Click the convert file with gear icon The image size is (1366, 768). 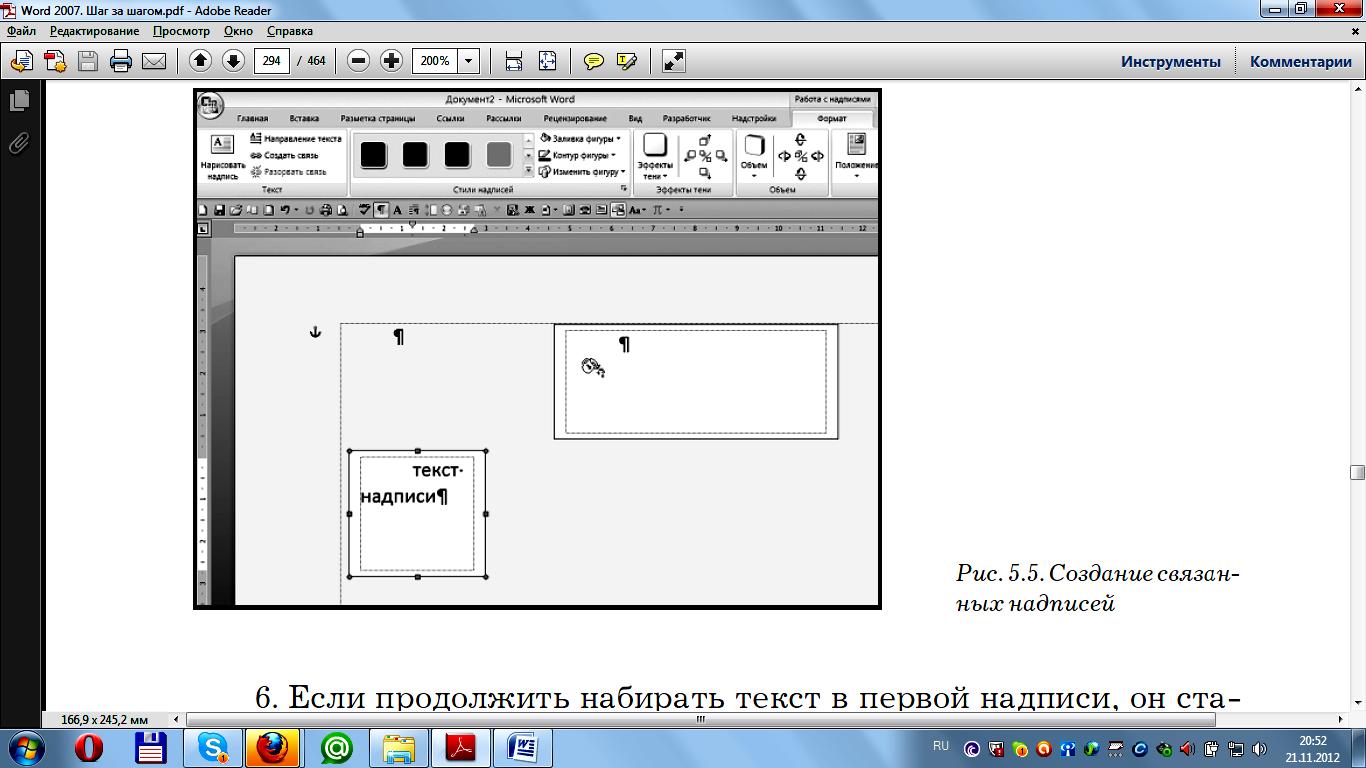click(x=55, y=61)
